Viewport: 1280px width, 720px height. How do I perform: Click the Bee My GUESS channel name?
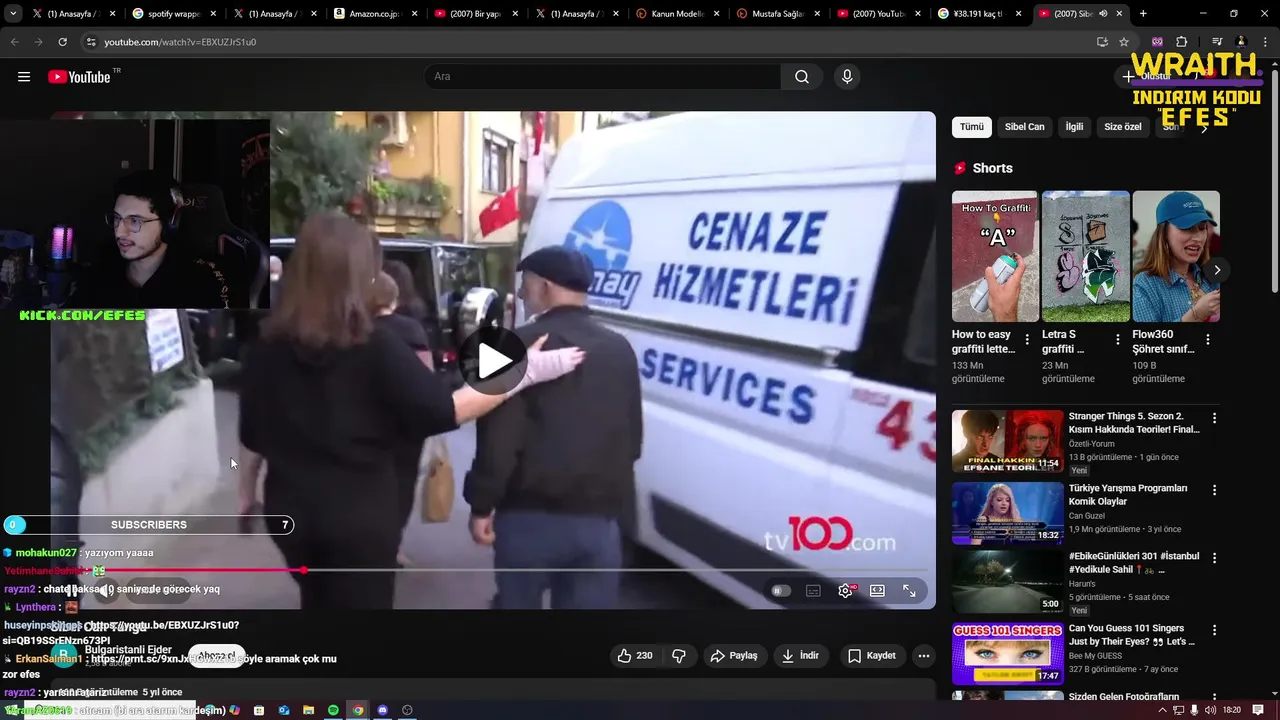pos(1101,656)
